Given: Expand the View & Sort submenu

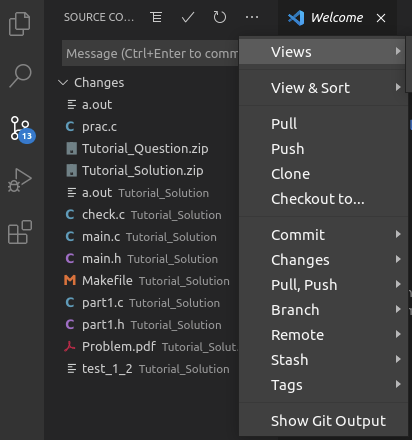Looking at the screenshot, I should [323, 88].
